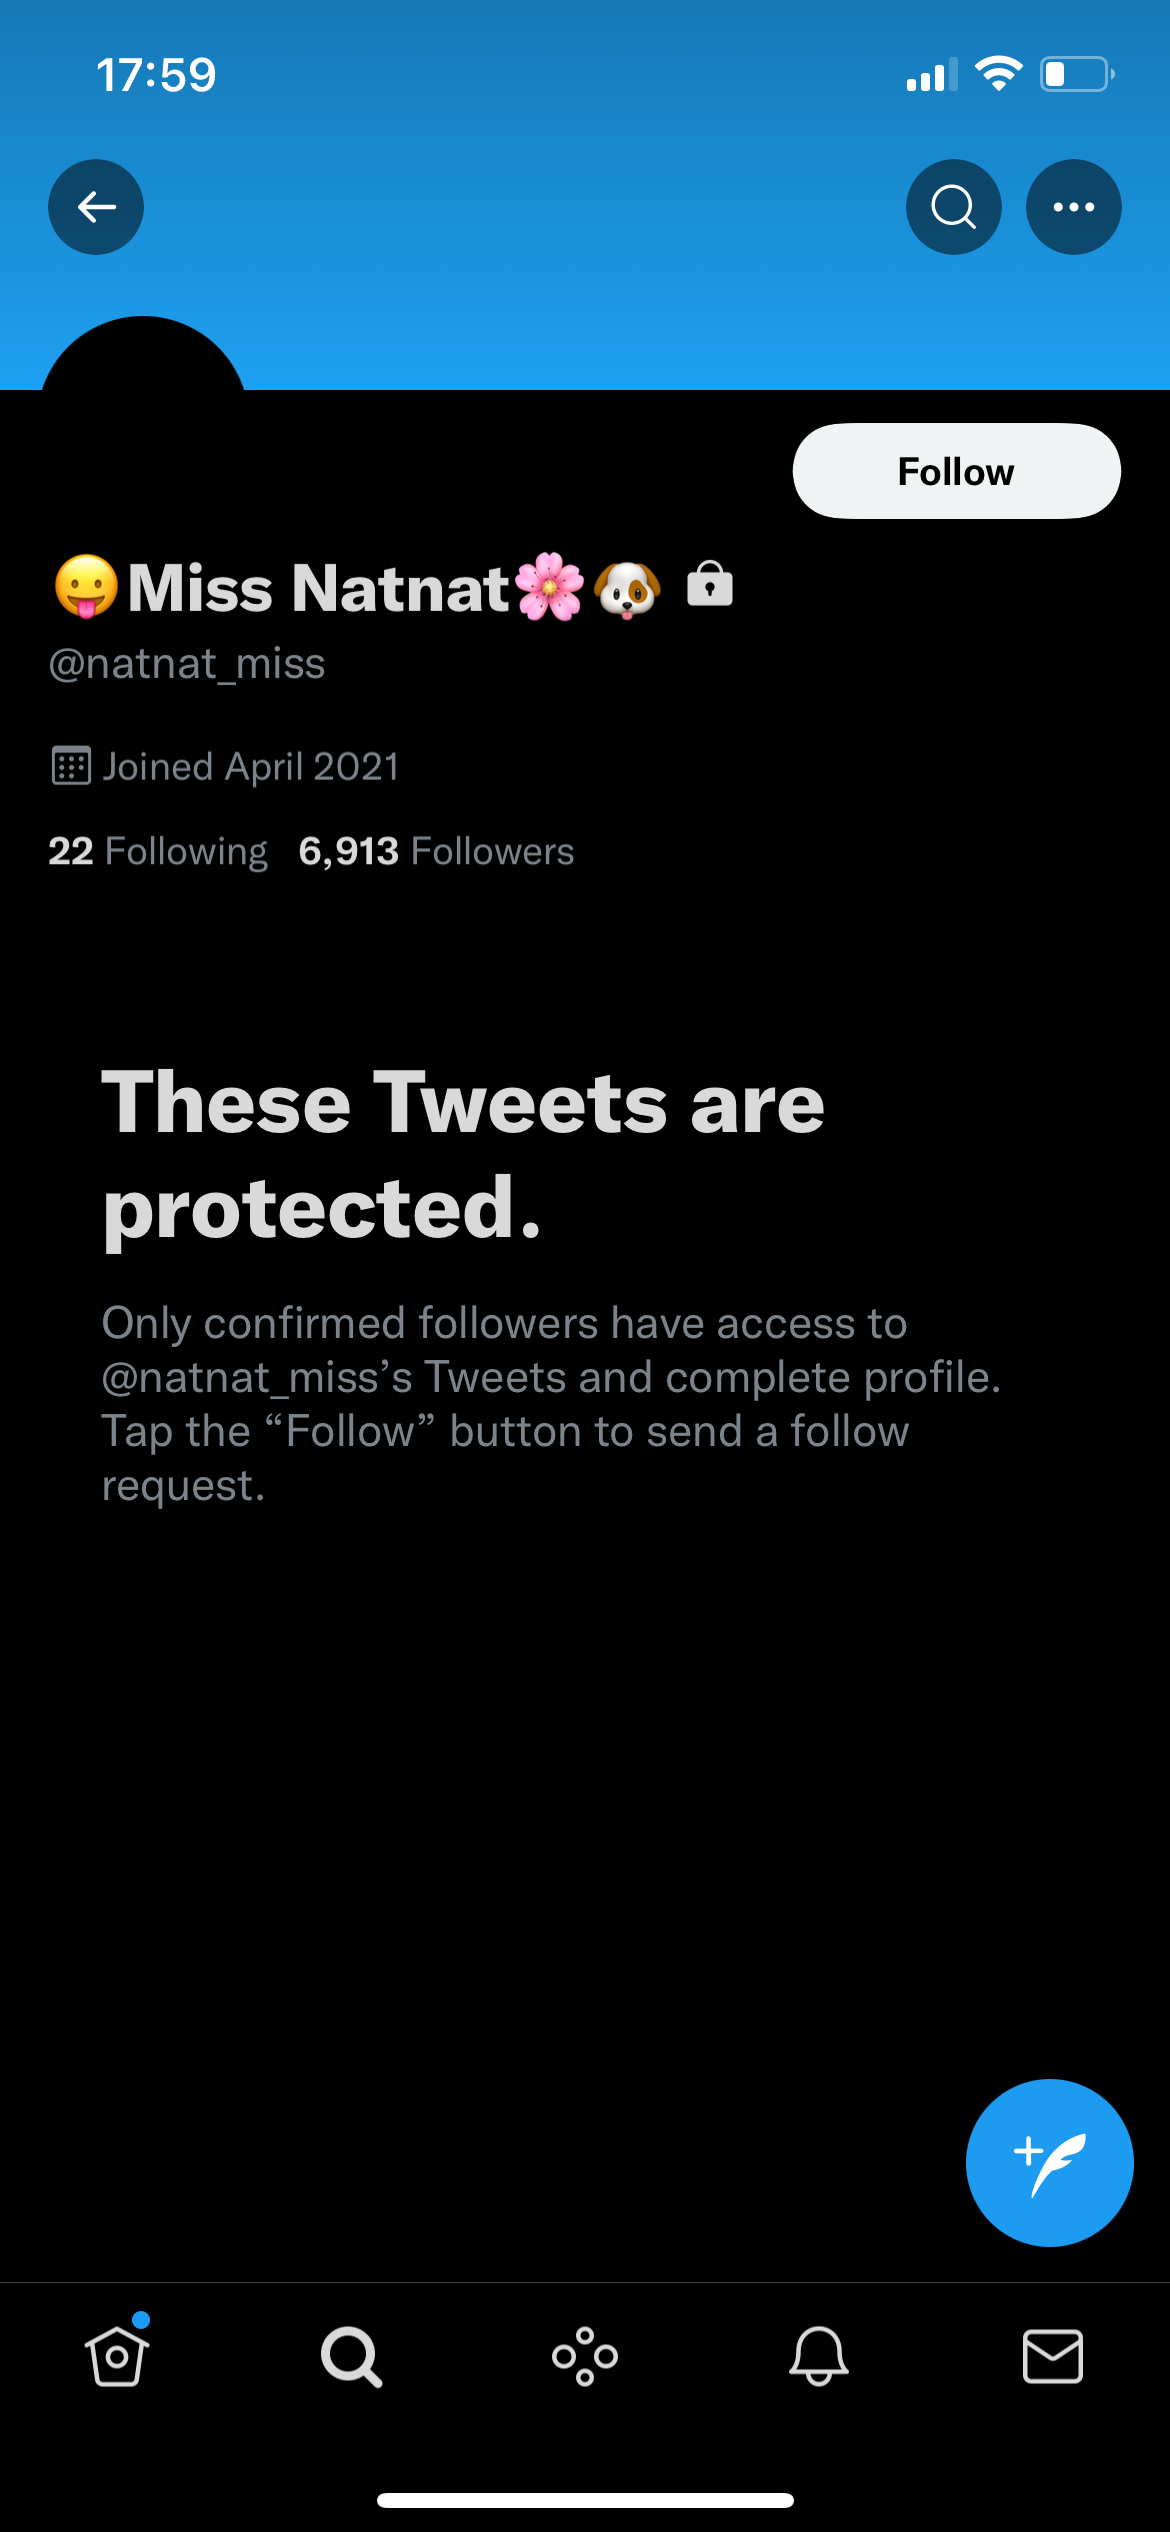Tap the @natnat_miss handle
Screen dimensions: 1170x2532
pos(187,663)
